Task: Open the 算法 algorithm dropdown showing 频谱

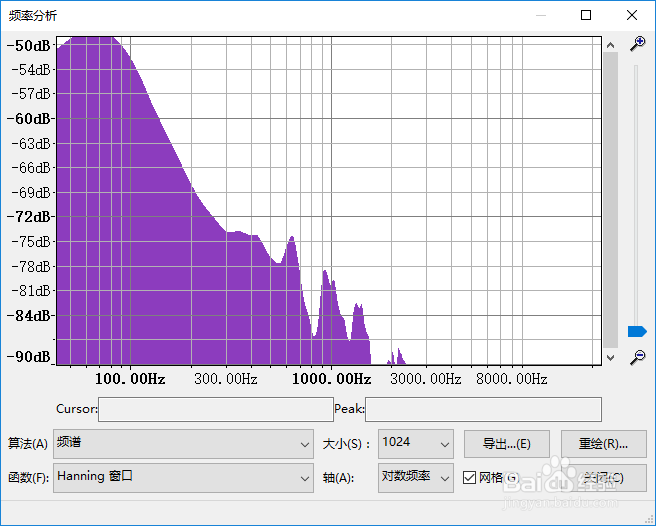Action: pyautogui.click(x=183, y=444)
